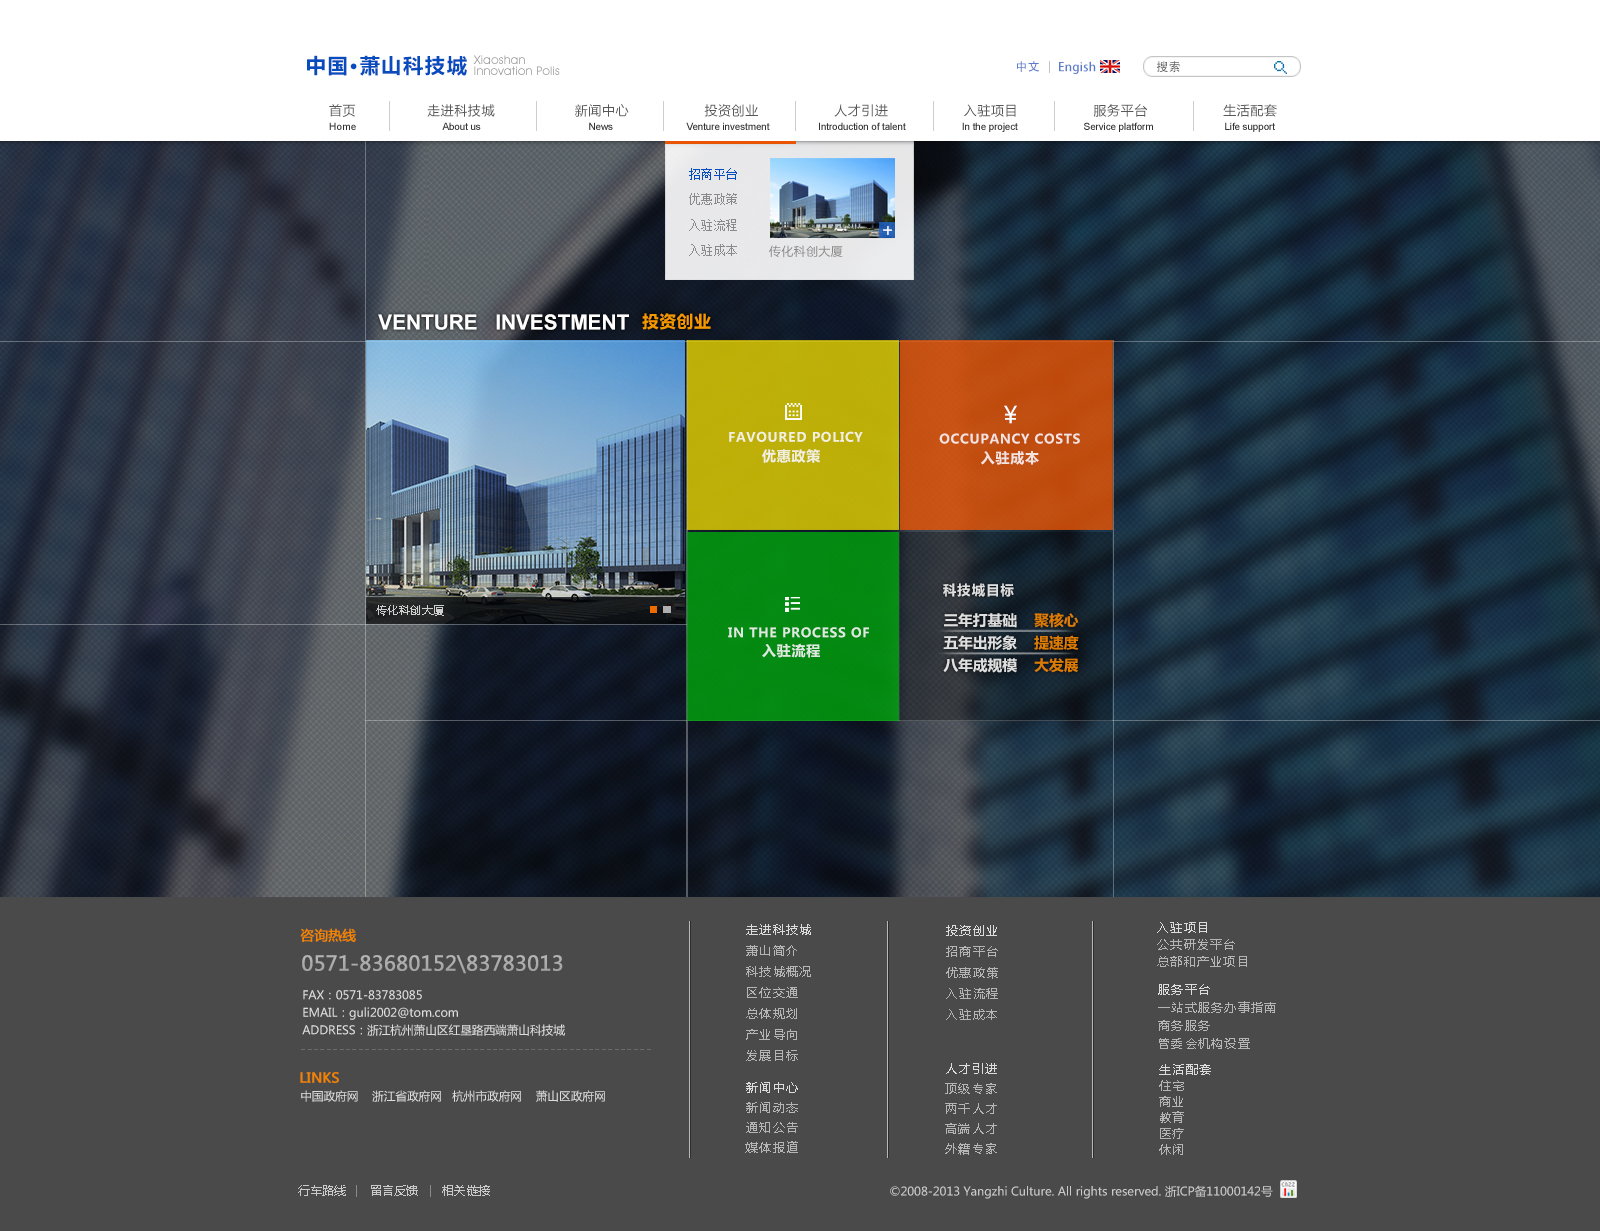Click the calendar icon on Favoured Policy tile
Screen dimensions: 1600x1231
click(793, 411)
